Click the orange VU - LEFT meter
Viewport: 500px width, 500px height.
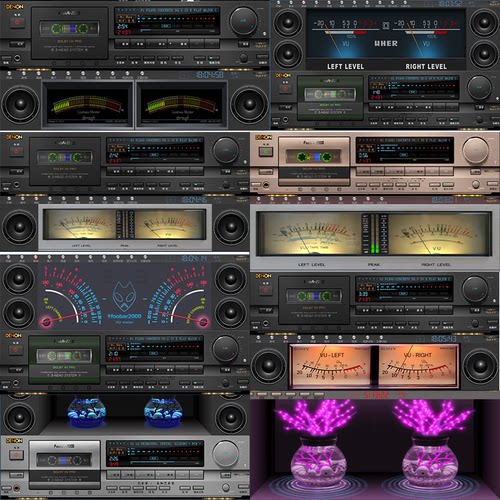click(x=331, y=367)
